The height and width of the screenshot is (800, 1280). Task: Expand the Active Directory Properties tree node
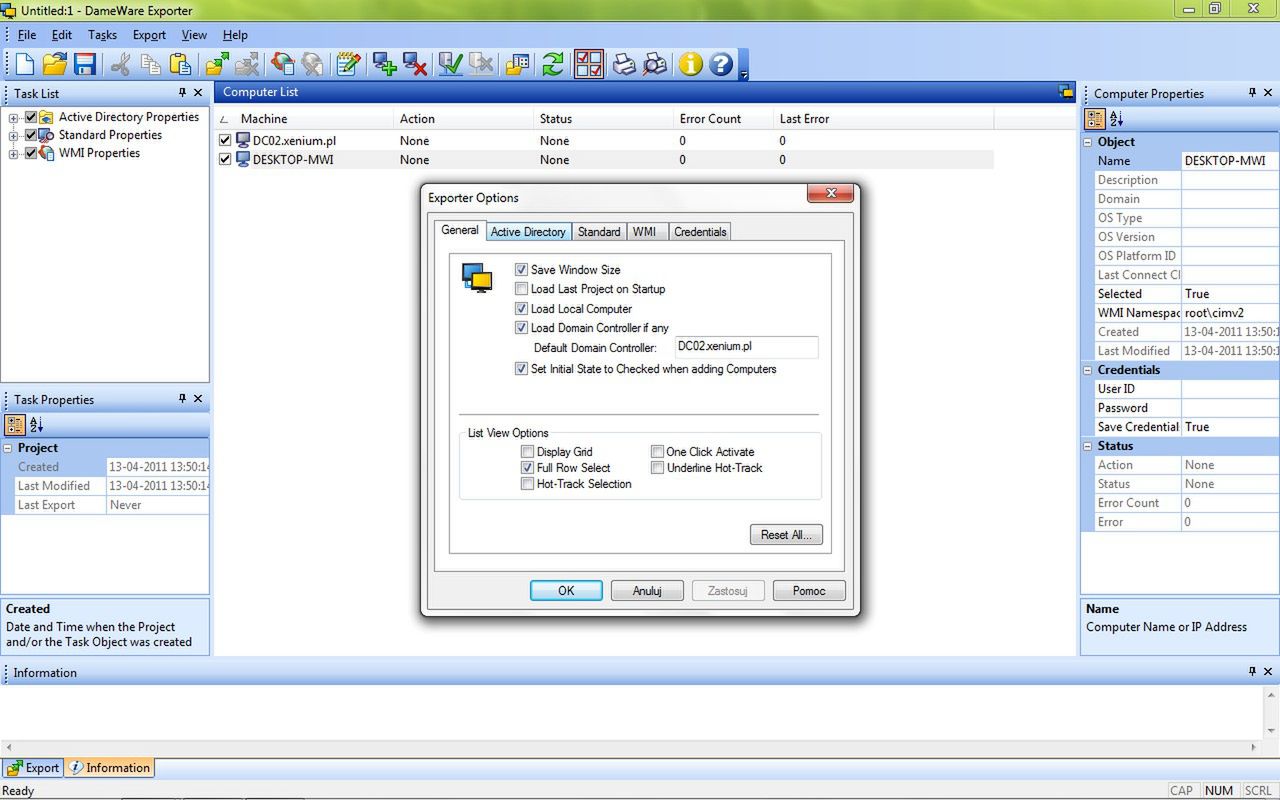tap(14, 118)
